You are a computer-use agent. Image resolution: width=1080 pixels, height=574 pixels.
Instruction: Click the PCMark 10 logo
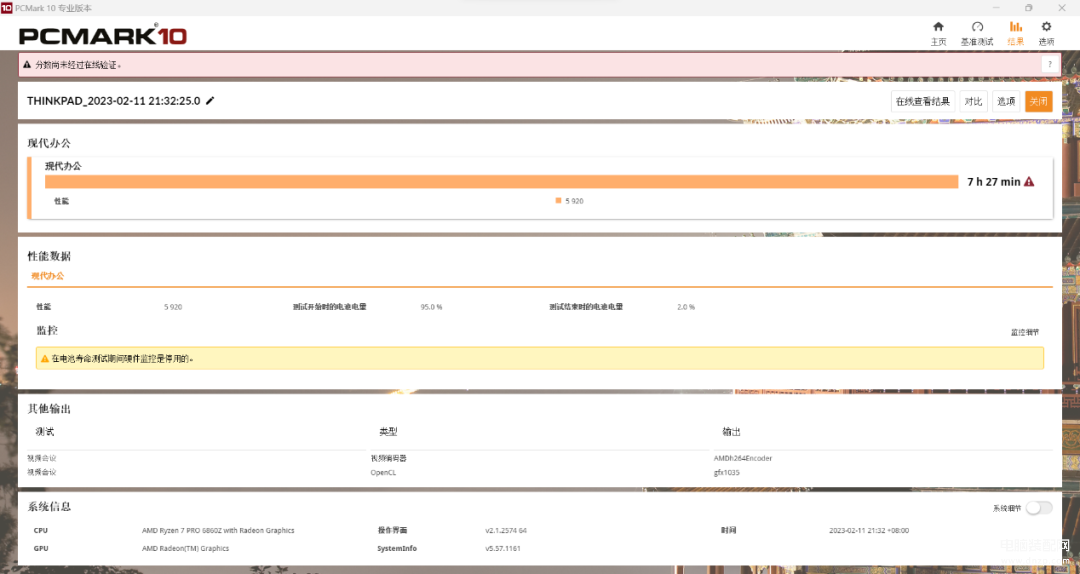coord(103,35)
